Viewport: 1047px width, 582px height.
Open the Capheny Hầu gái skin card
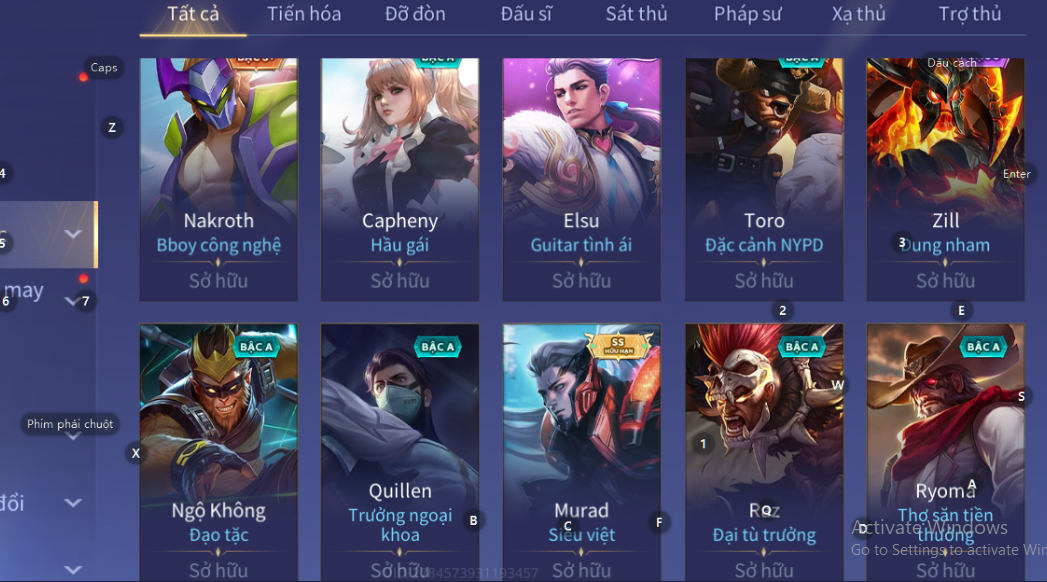click(400, 179)
